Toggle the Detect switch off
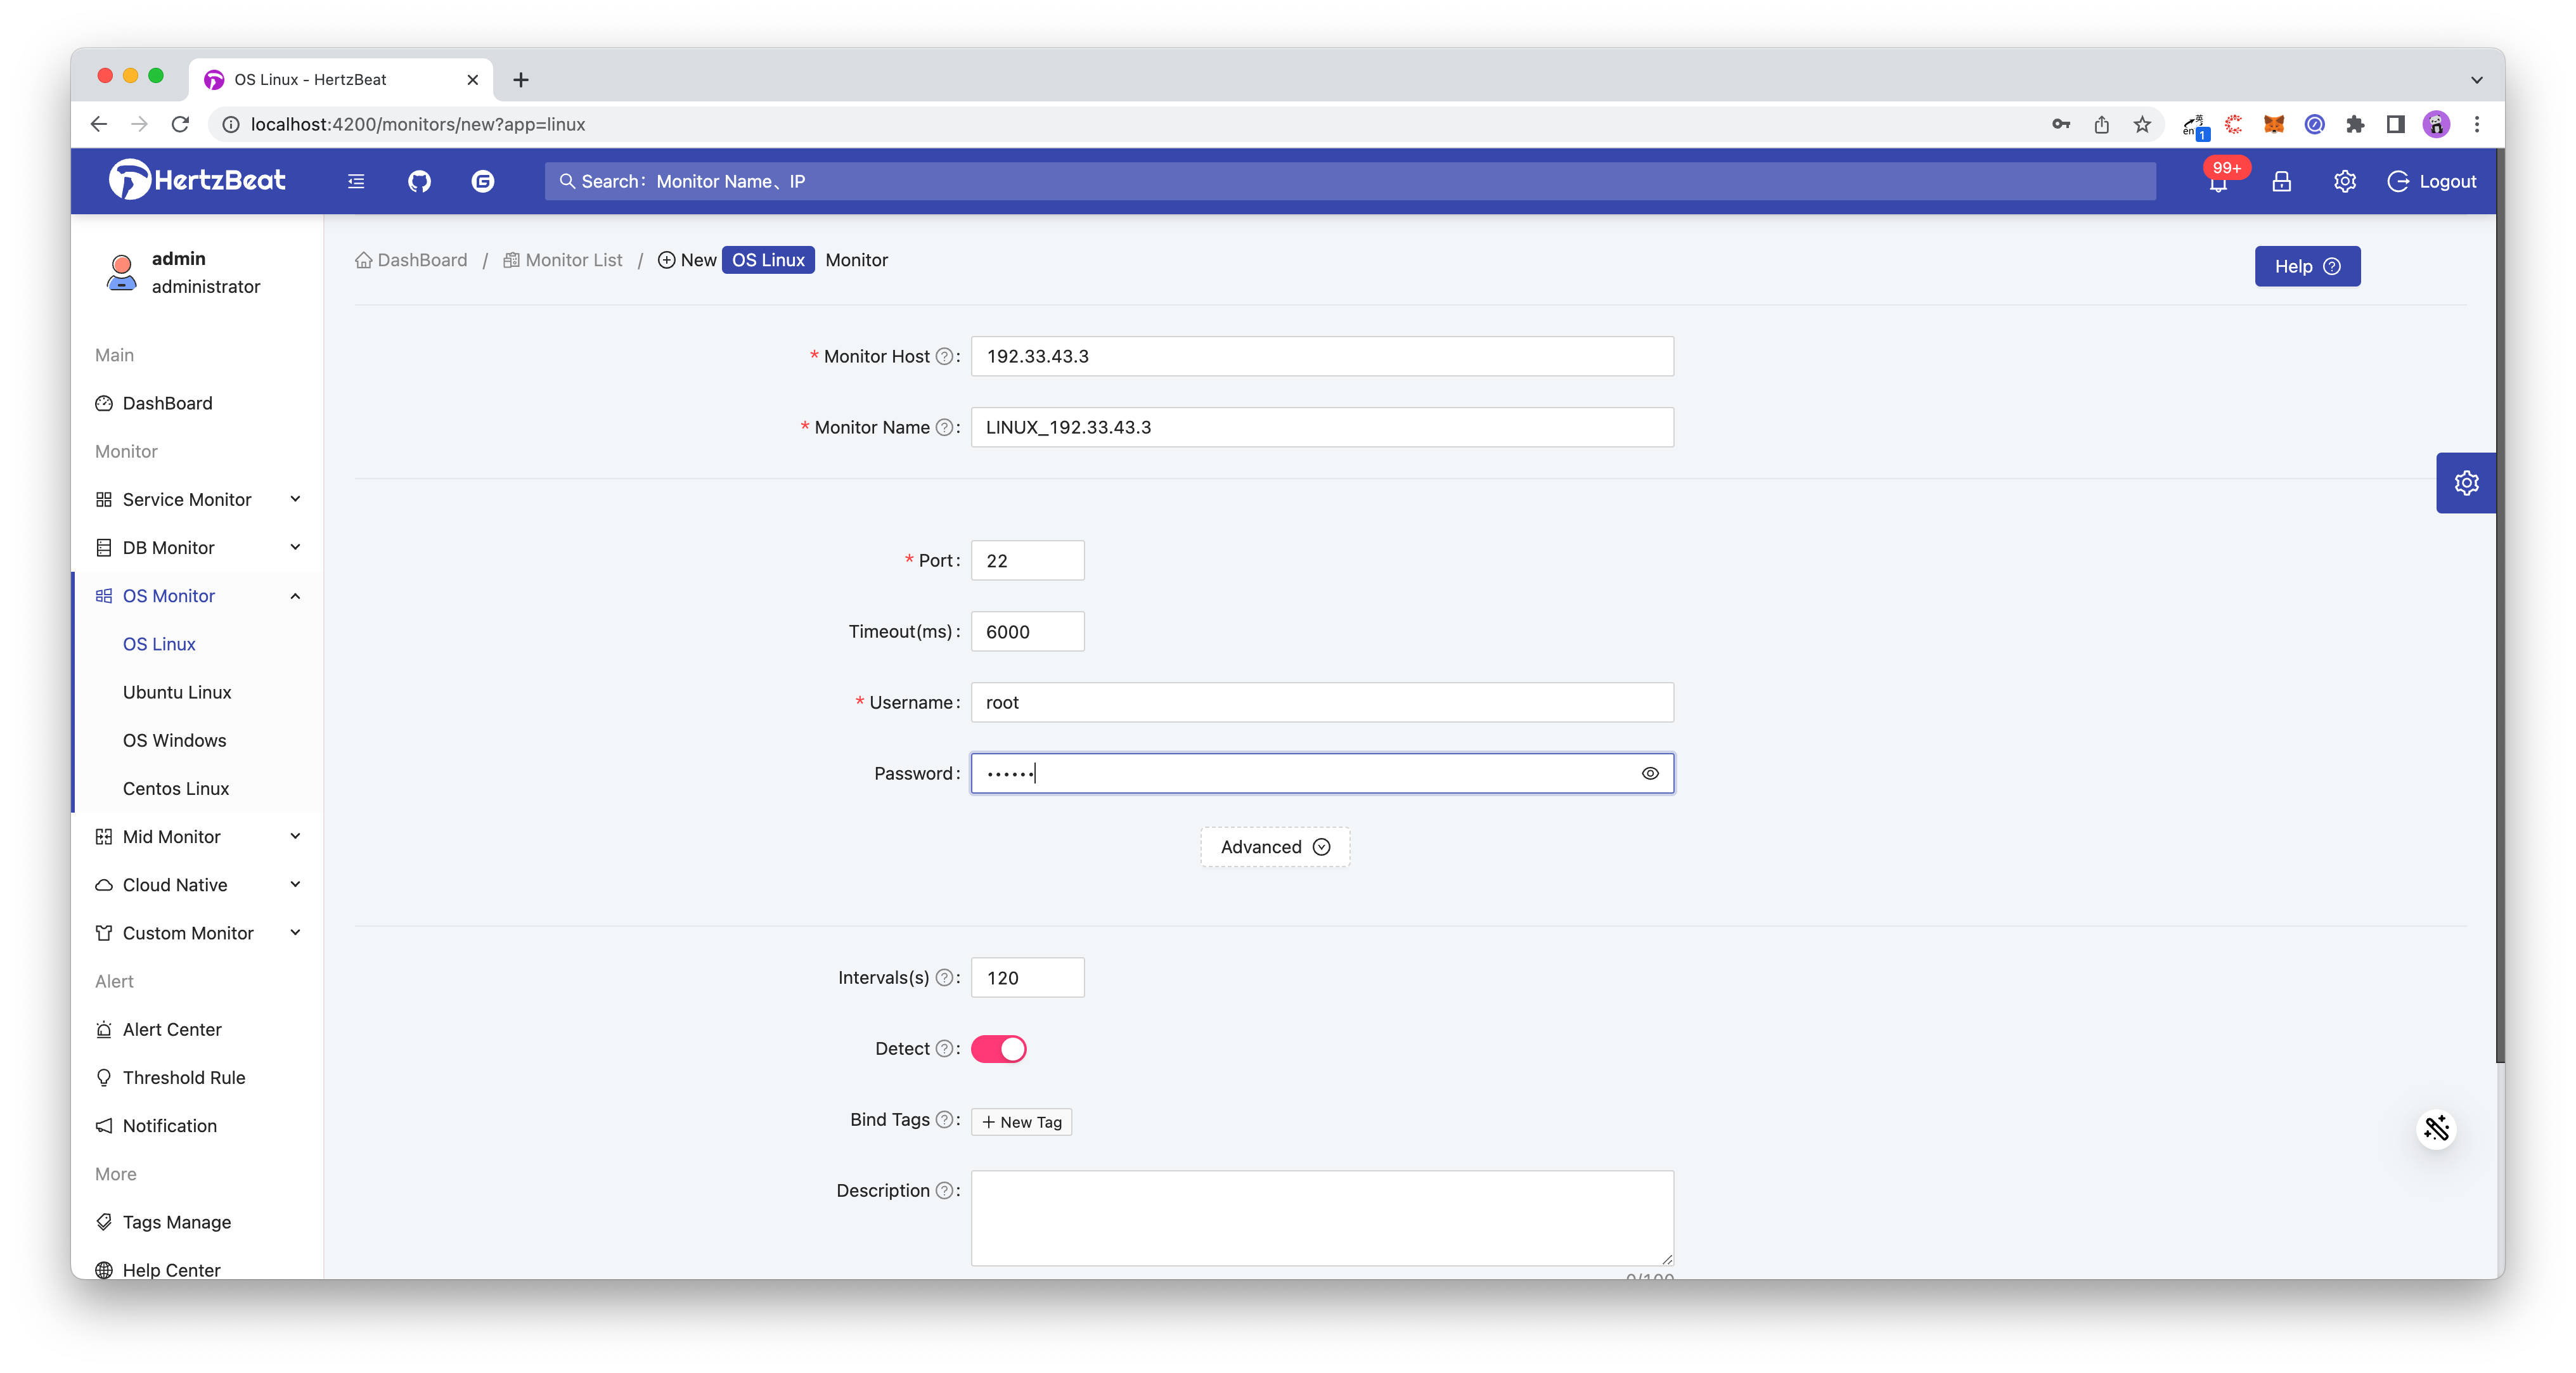Viewport: 2576px width, 1373px height. tap(998, 1049)
